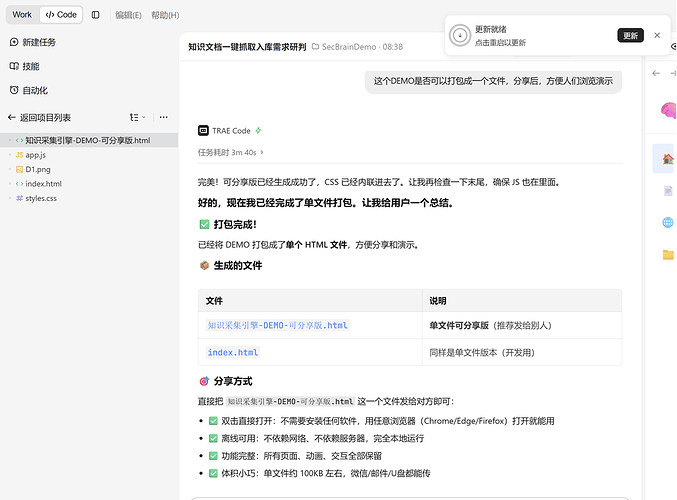Open the 自动化 section
The image size is (677, 500).
[28, 90]
